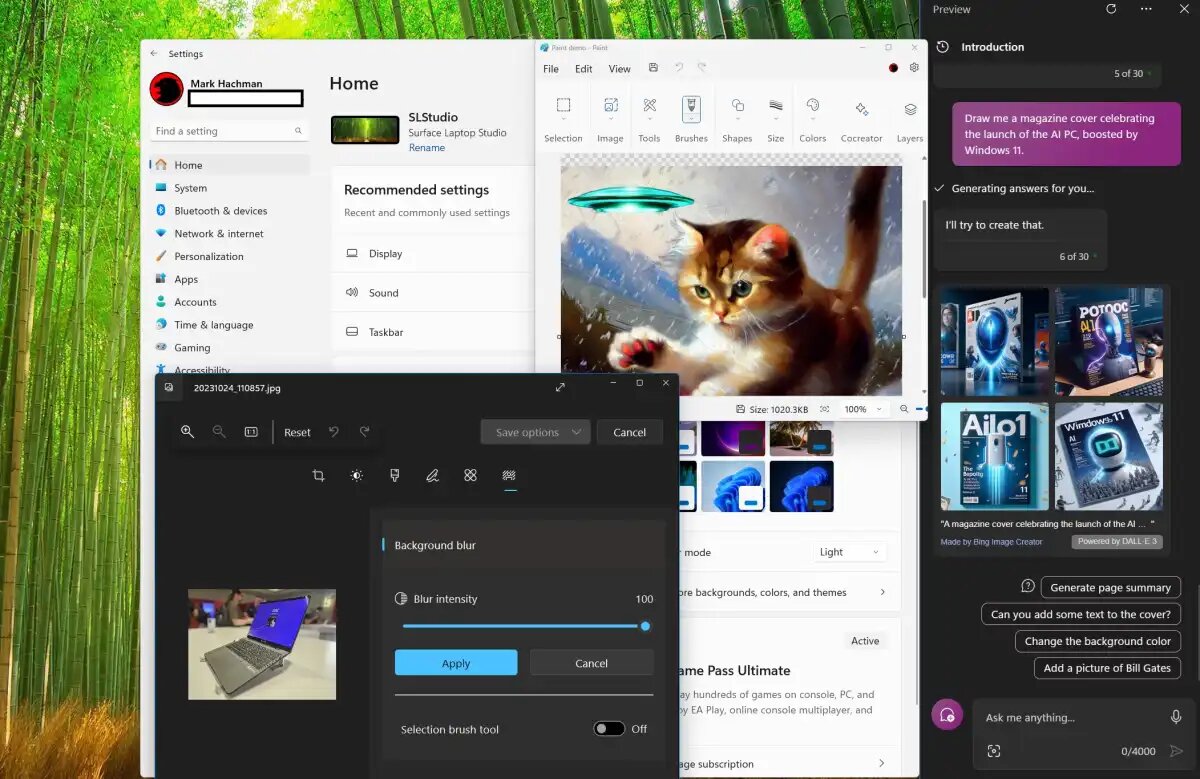Open Paint View menu
1200x779 pixels.
(x=620, y=69)
